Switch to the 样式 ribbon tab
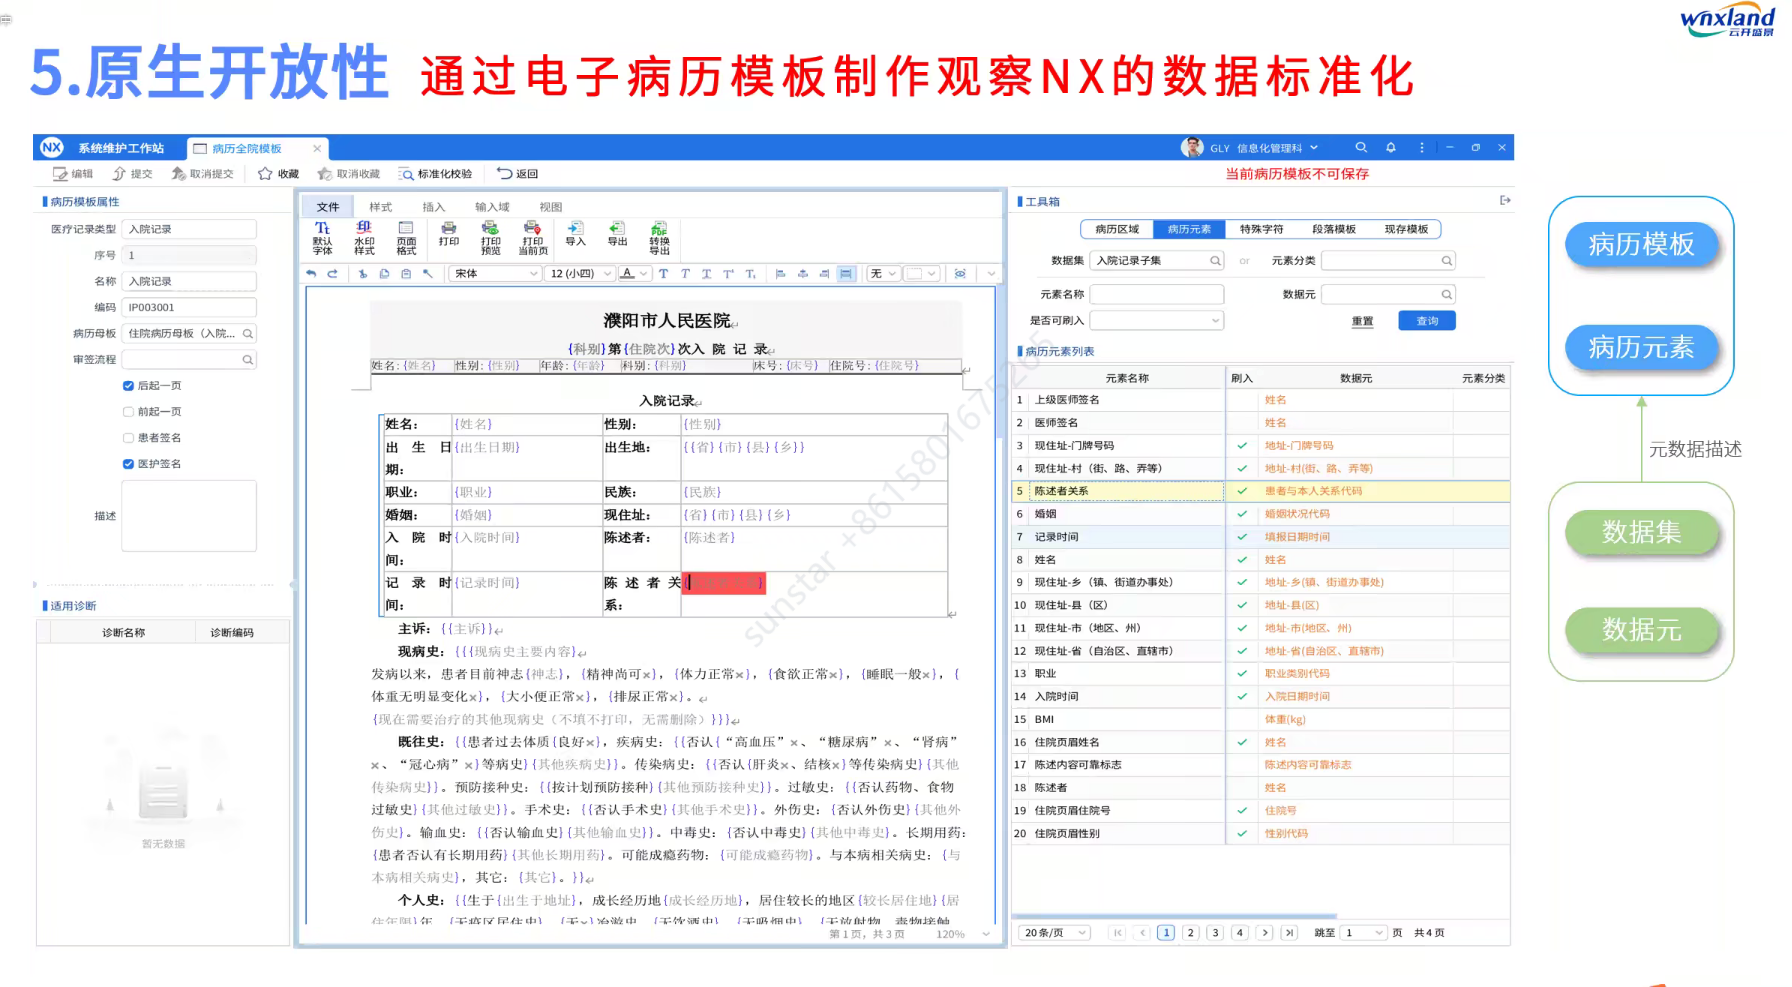 (x=381, y=207)
